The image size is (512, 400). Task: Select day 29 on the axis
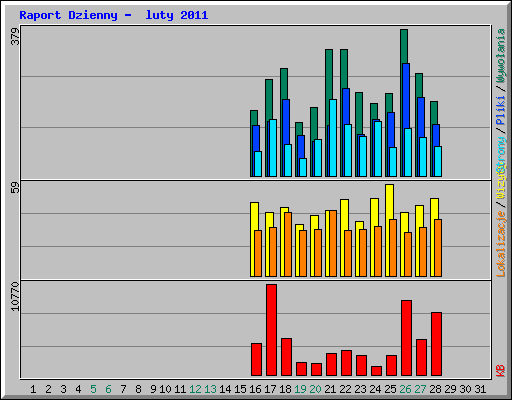click(450, 389)
